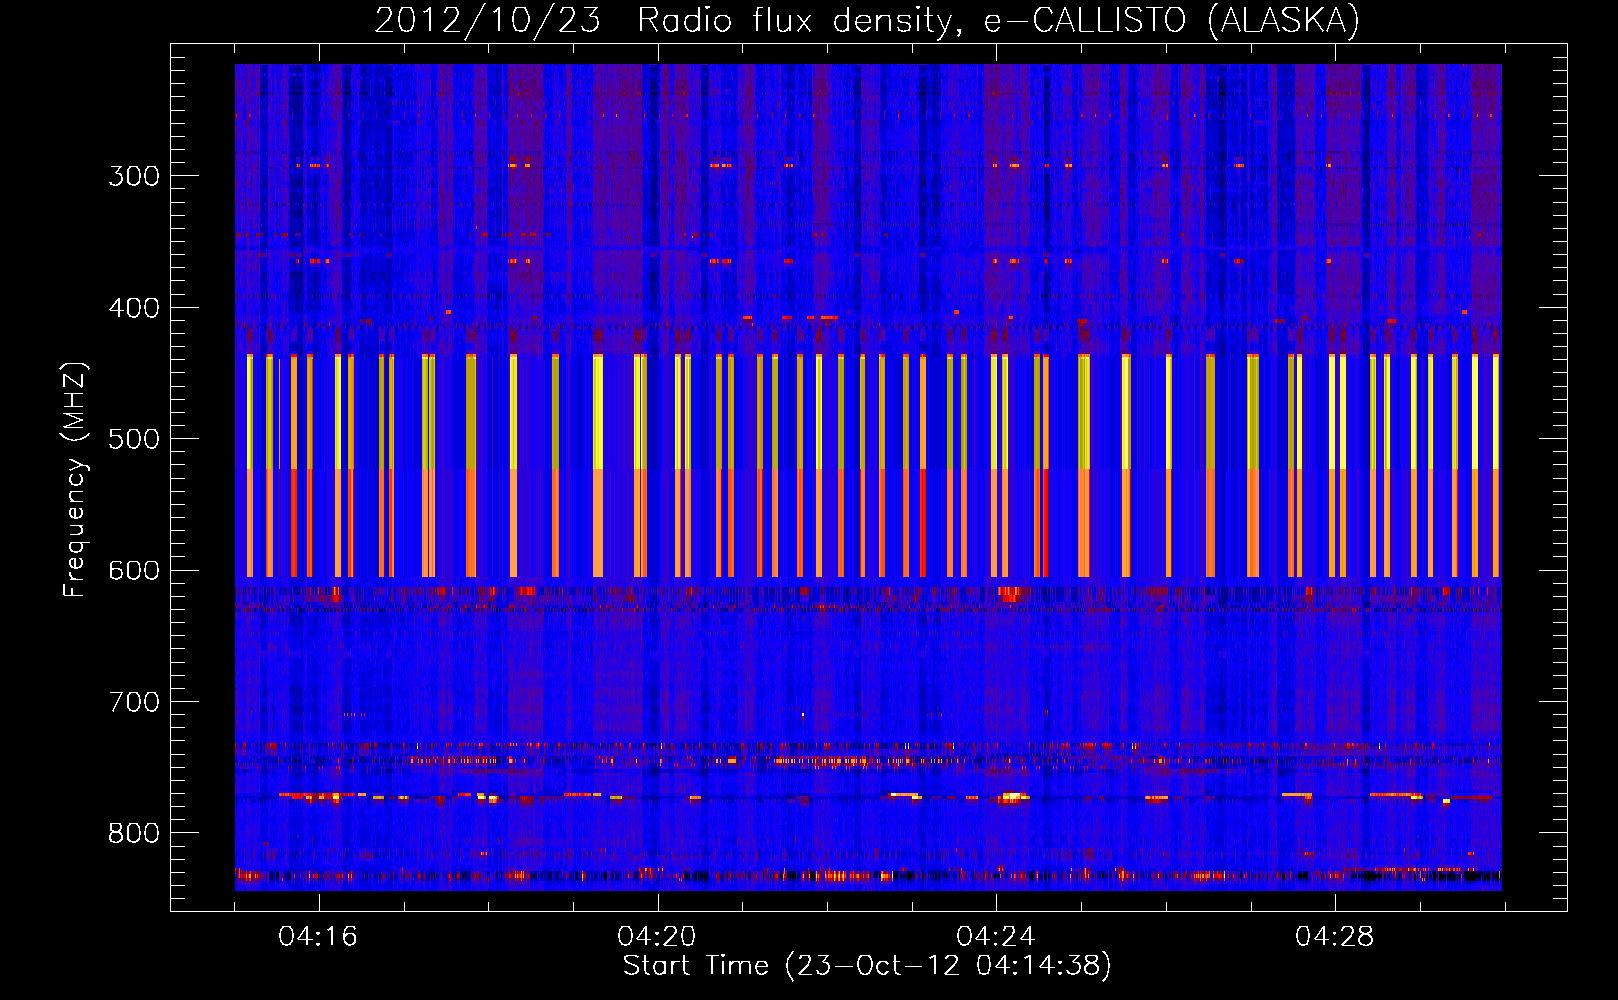The image size is (1618, 1000).
Task: Click the 500 frequency axis label
Action: point(134,439)
